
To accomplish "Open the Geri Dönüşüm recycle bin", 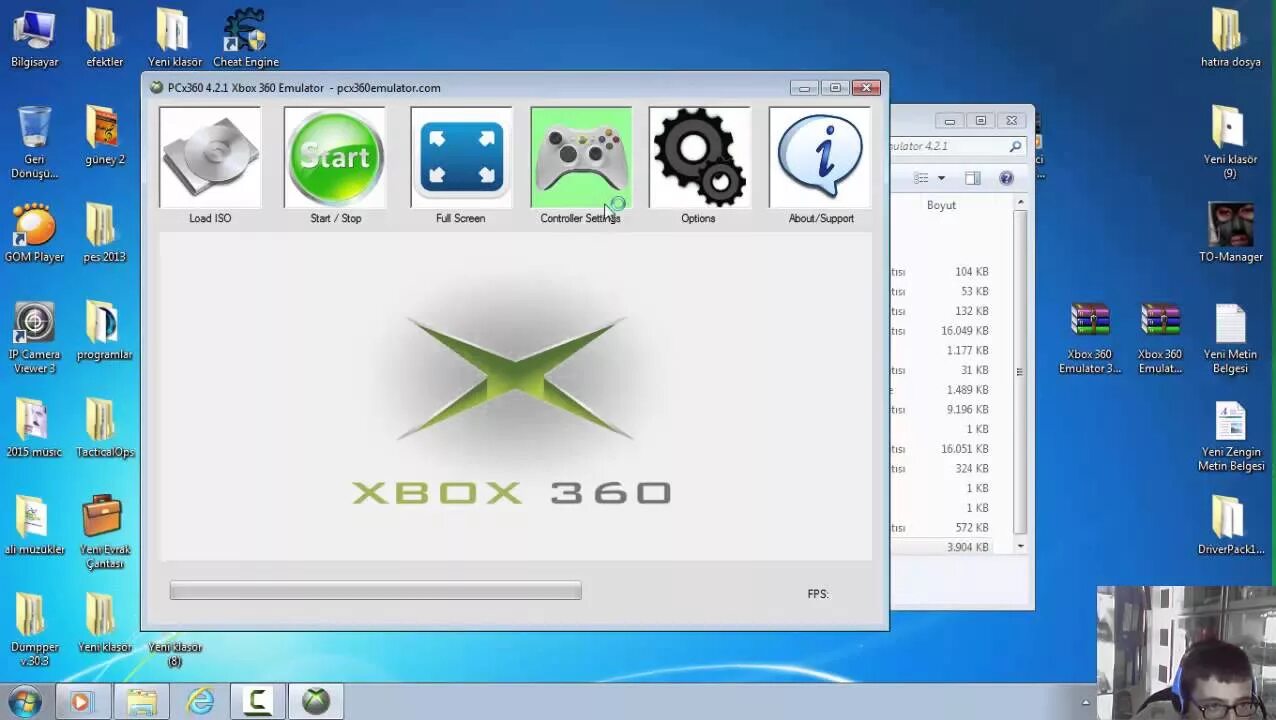I will tap(35, 142).
